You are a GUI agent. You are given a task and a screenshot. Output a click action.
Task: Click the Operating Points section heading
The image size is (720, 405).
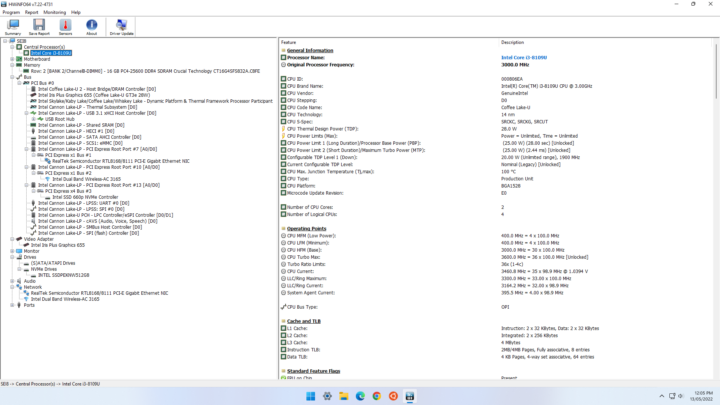(x=306, y=228)
